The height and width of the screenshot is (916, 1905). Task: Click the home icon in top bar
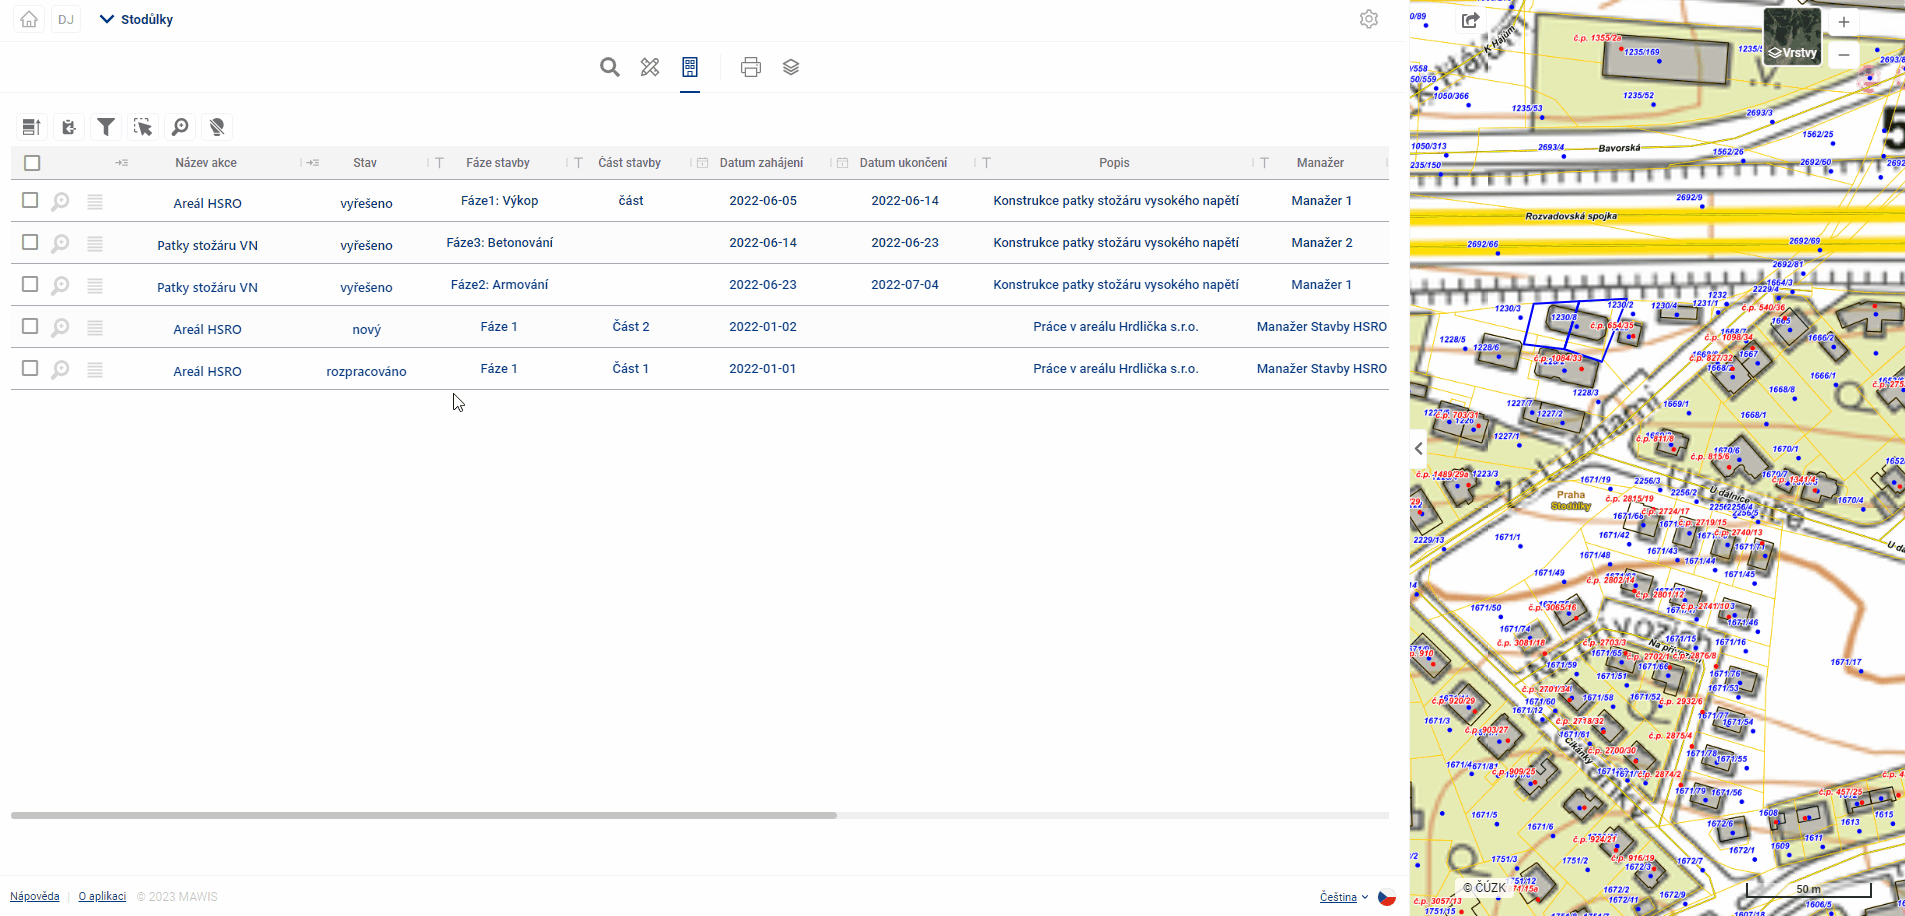click(x=29, y=19)
